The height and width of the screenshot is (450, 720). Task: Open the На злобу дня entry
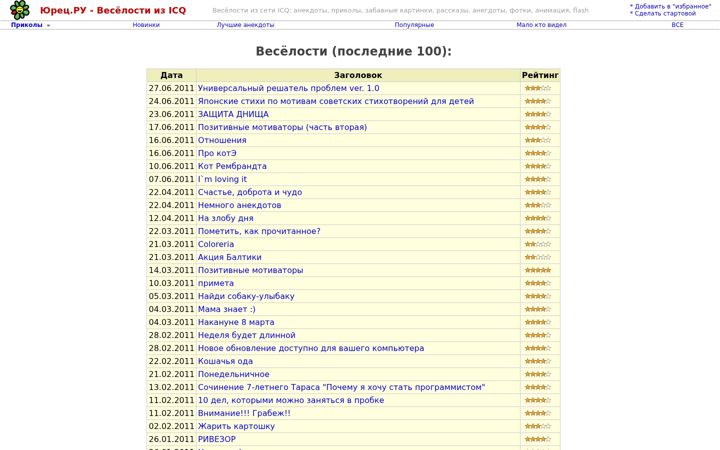225,218
